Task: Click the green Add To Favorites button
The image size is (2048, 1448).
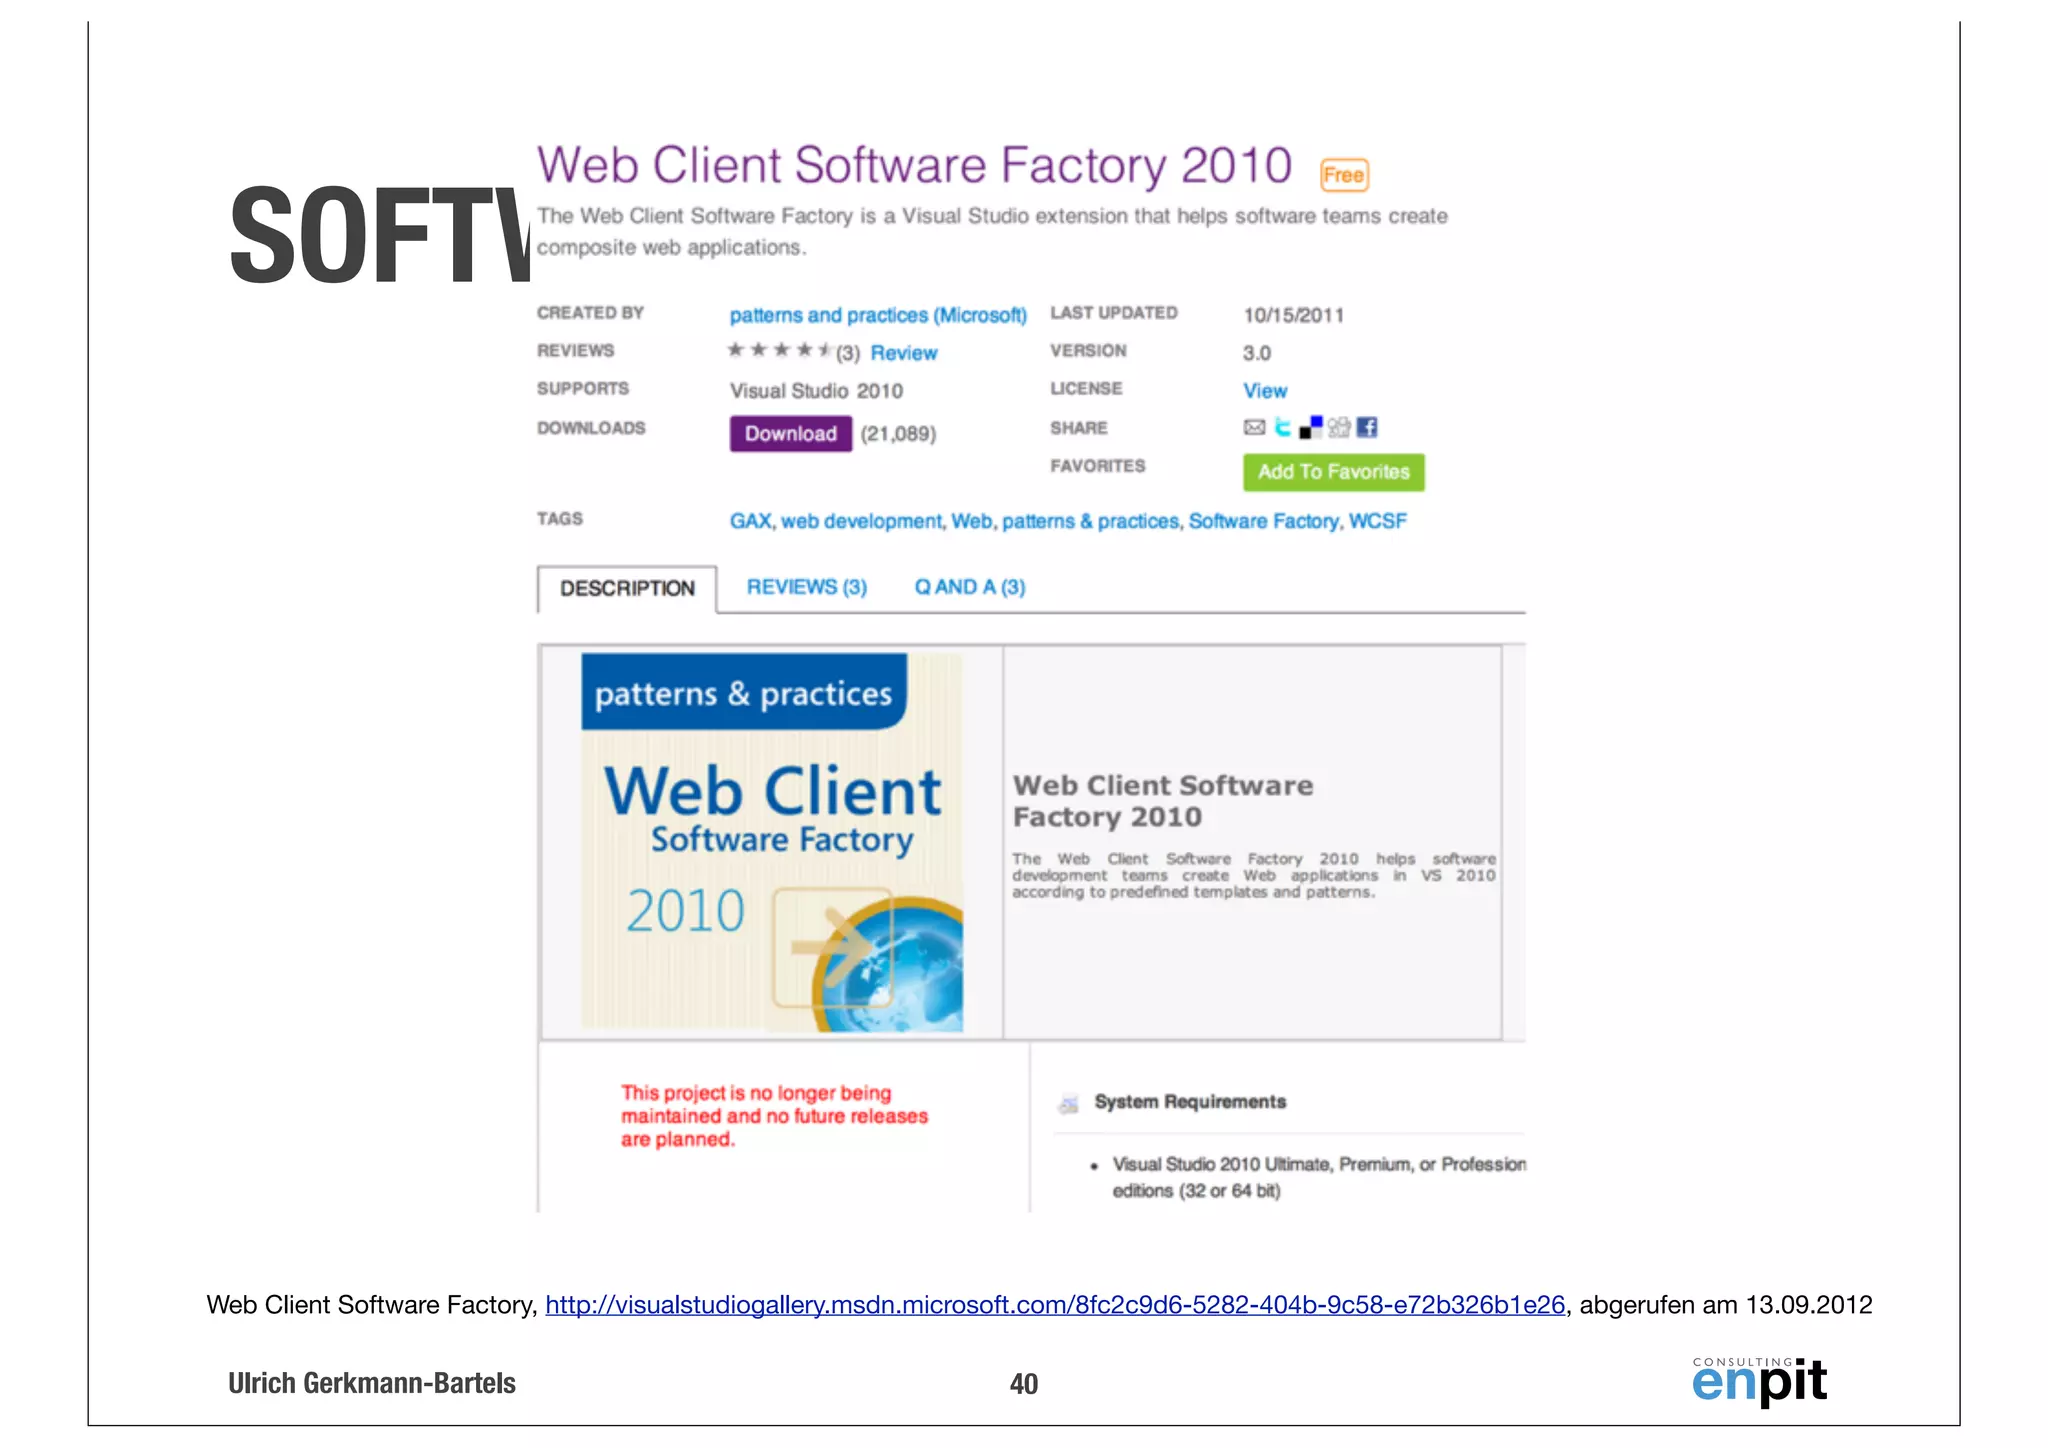Action: [1333, 472]
